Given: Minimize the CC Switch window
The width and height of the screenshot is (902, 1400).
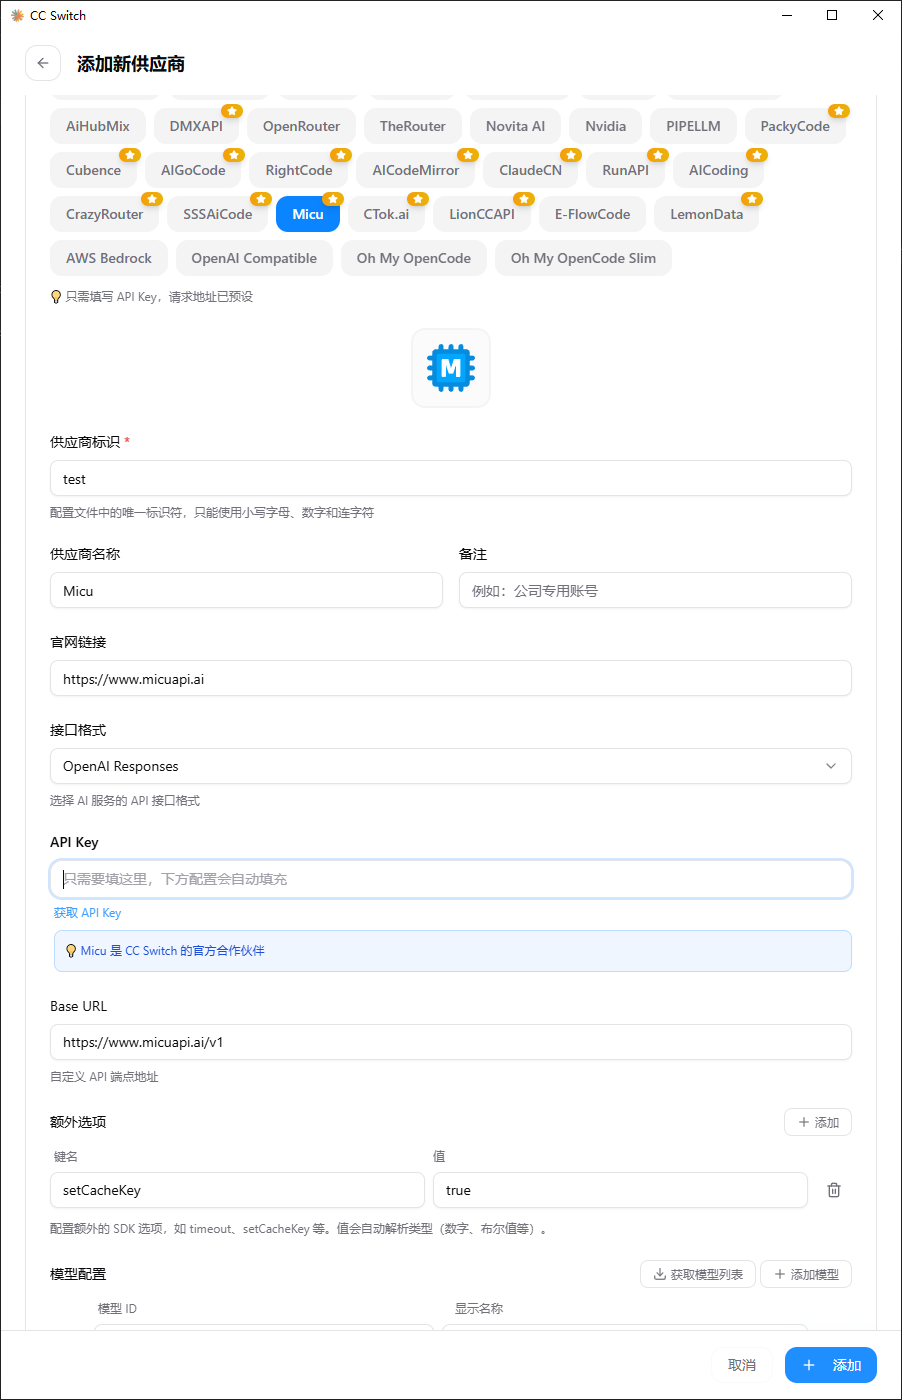Looking at the screenshot, I should coord(786,15).
